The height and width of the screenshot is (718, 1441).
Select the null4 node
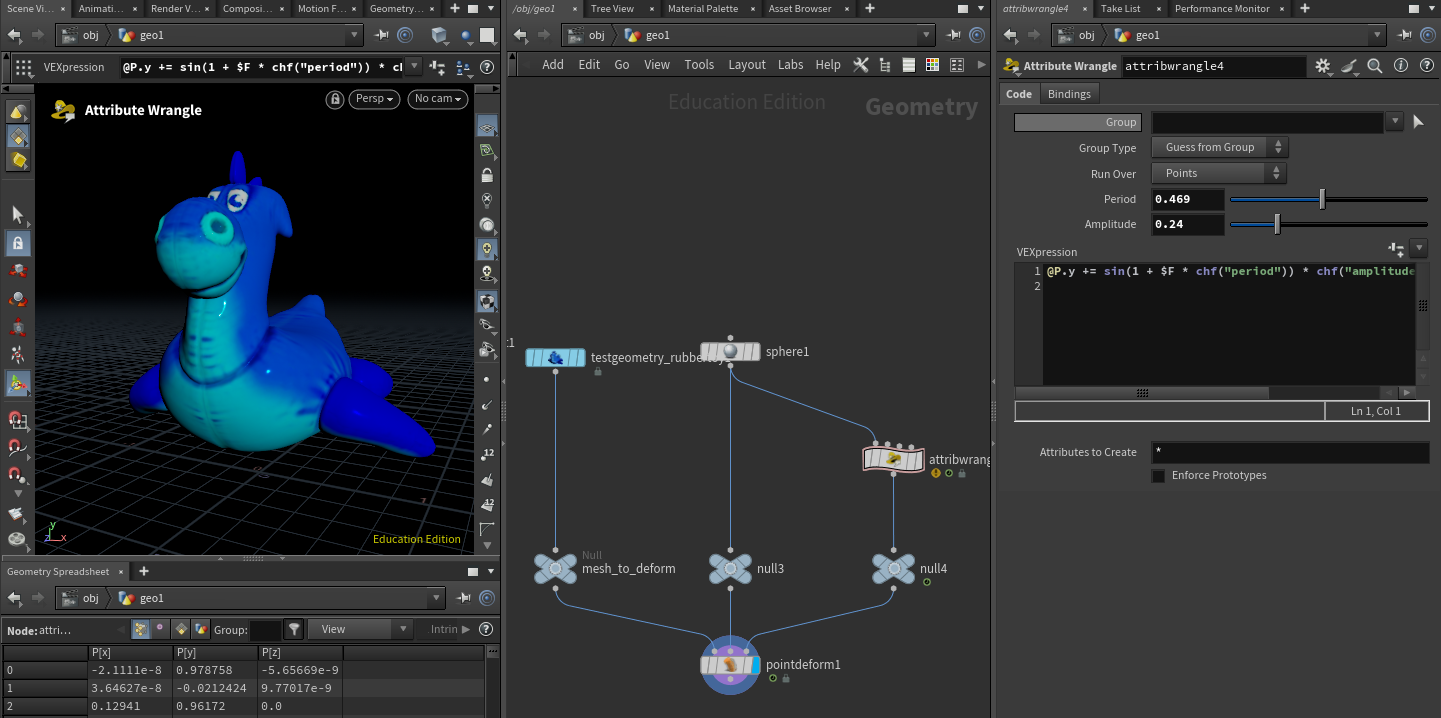tap(893, 569)
